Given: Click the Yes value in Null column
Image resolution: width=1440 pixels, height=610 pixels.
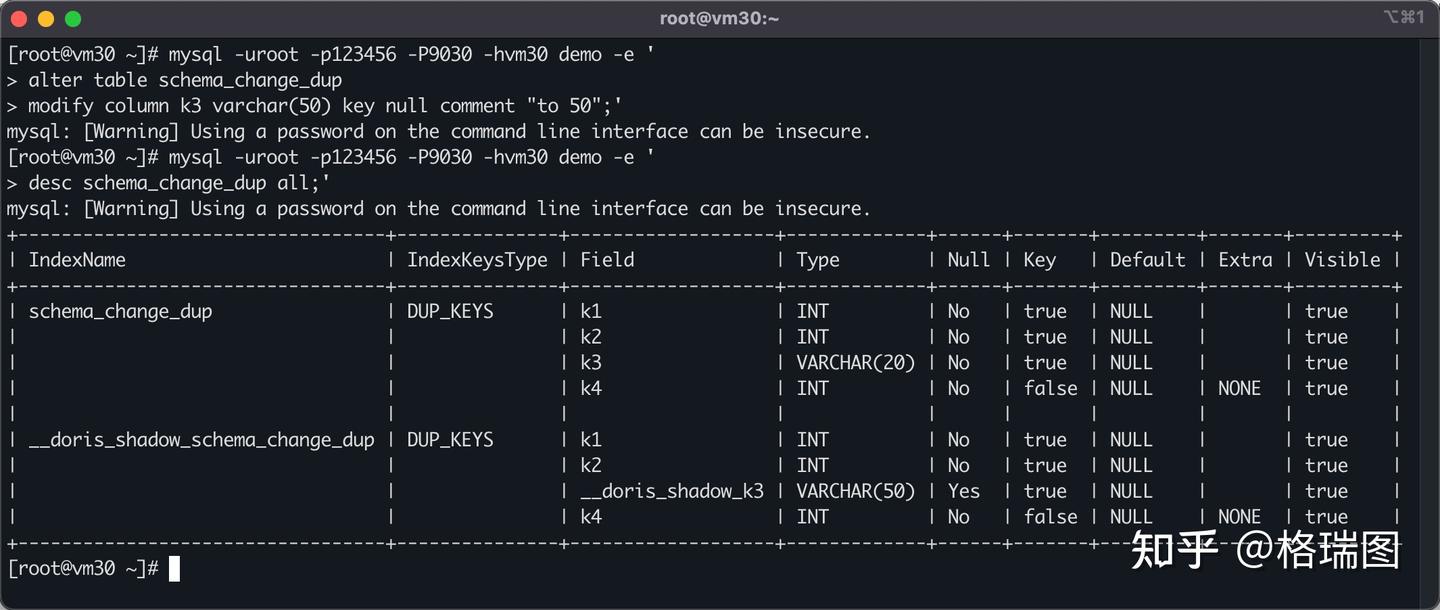Looking at the screenshot, I should click(964, 491).
